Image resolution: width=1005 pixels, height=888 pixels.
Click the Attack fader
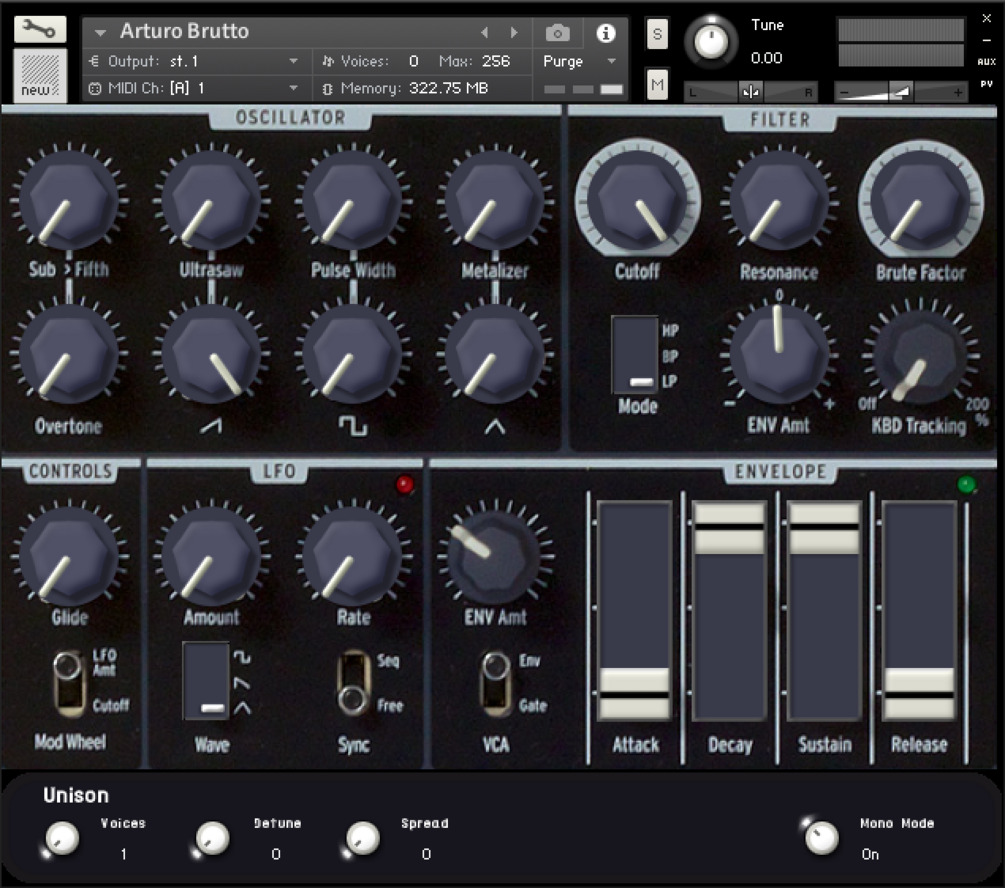tap(634, 694)
